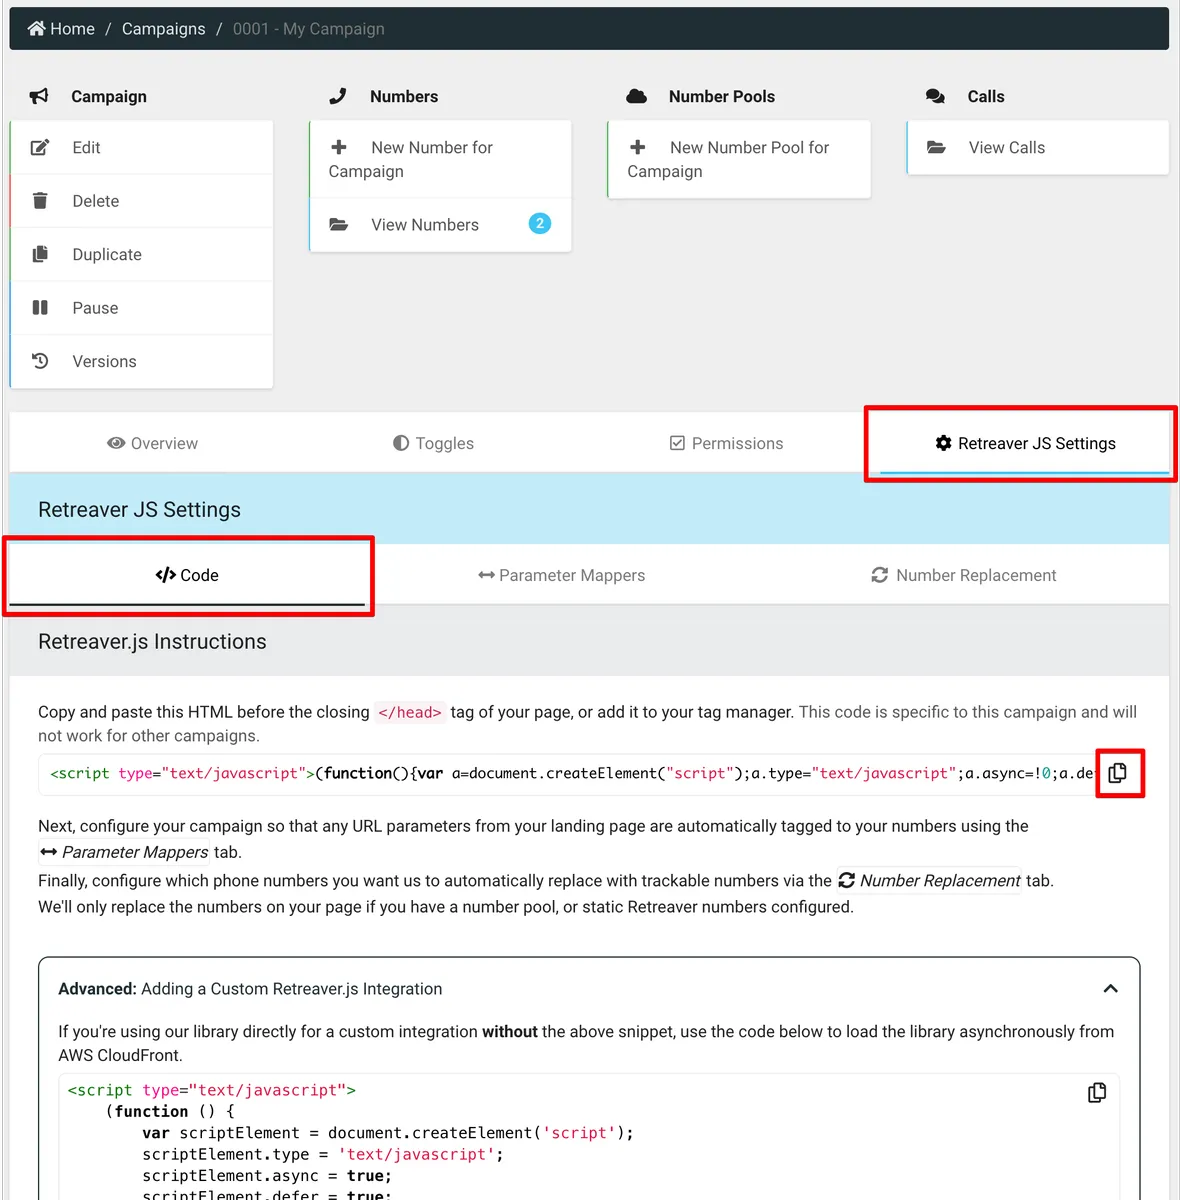
Task: Select the Code sub-tab
Action: point(187,575)
